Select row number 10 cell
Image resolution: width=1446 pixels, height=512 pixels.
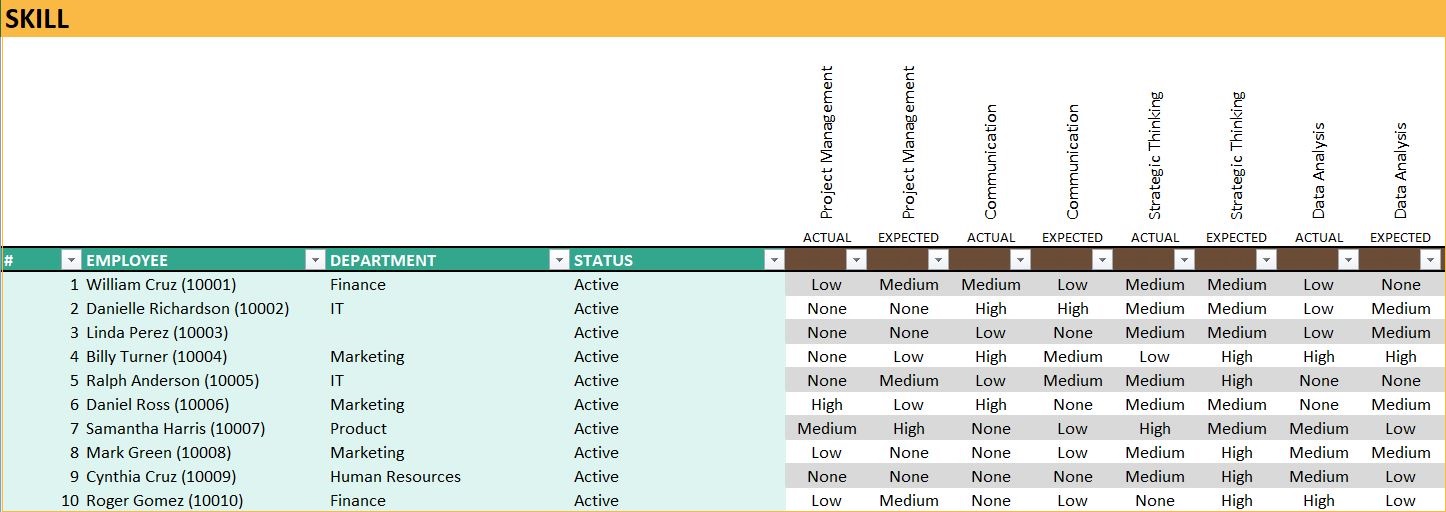click(42, 500)
